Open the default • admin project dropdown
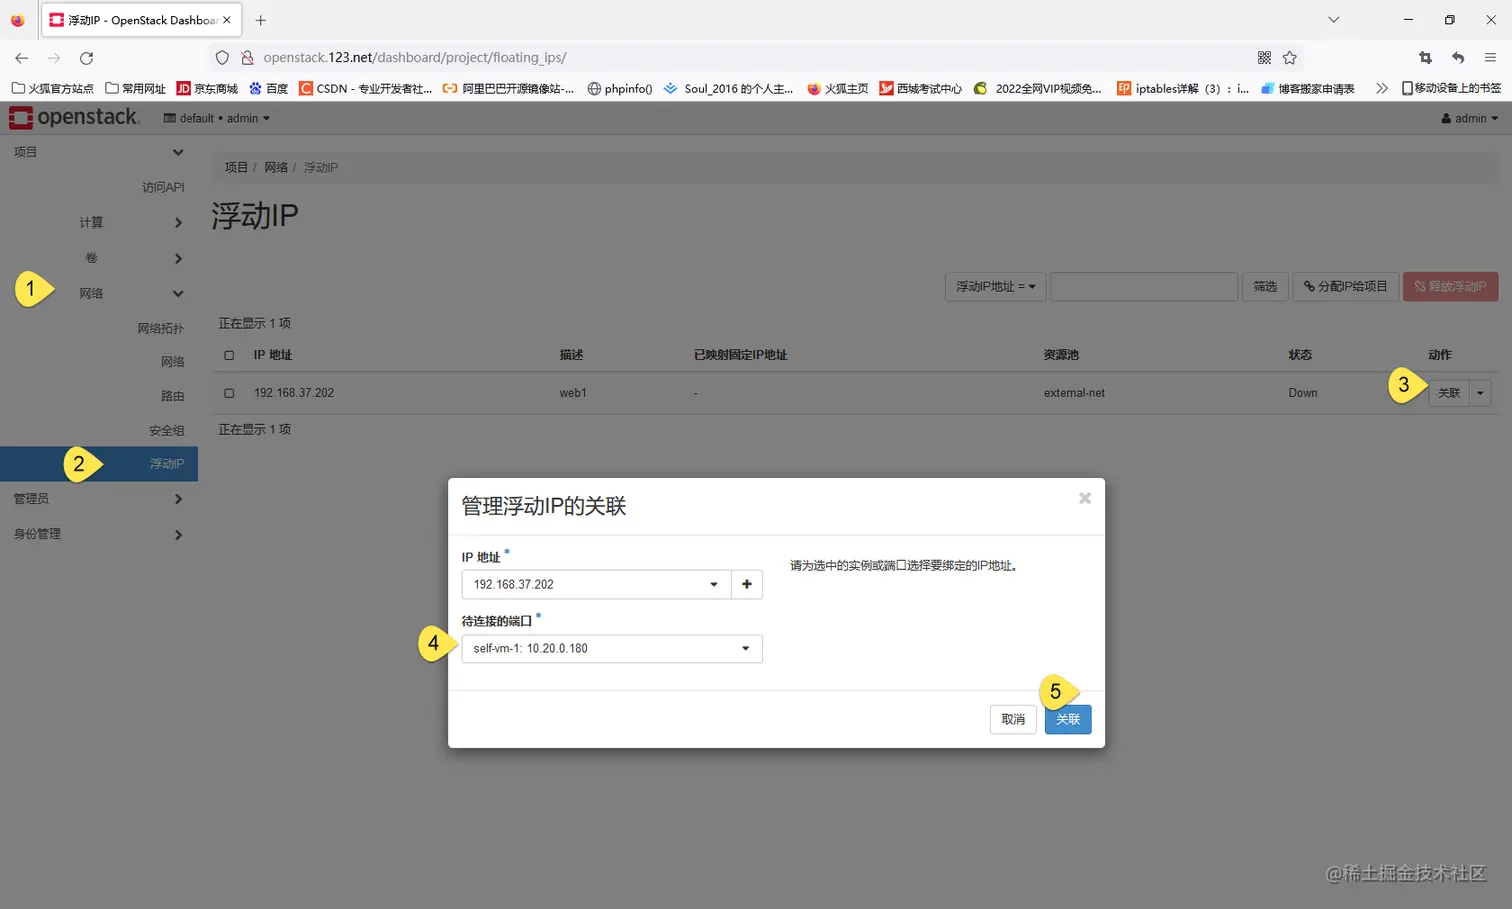Image resolution: width=1512 pixels, height=909 pixels. pyautogui.click(x=217, y=118)
